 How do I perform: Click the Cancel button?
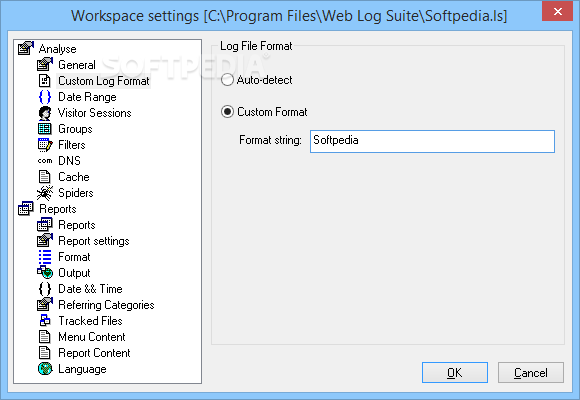(530, 373)
